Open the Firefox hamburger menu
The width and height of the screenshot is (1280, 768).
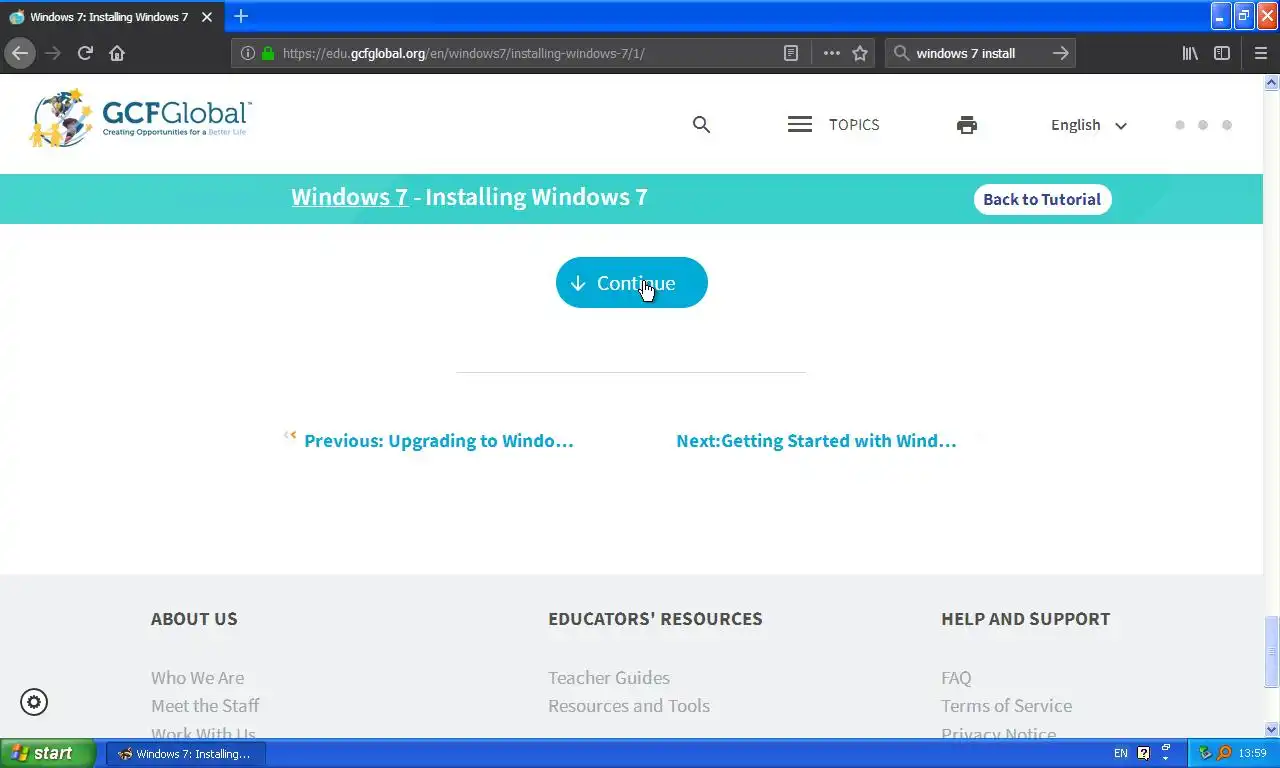pyautogui.click(x=1260, y=53)
